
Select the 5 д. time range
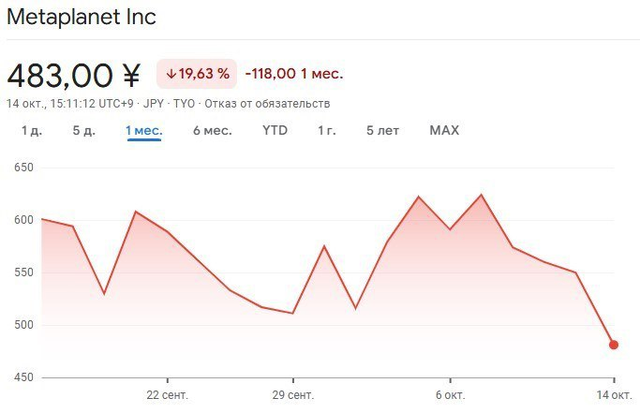[83, 130]
